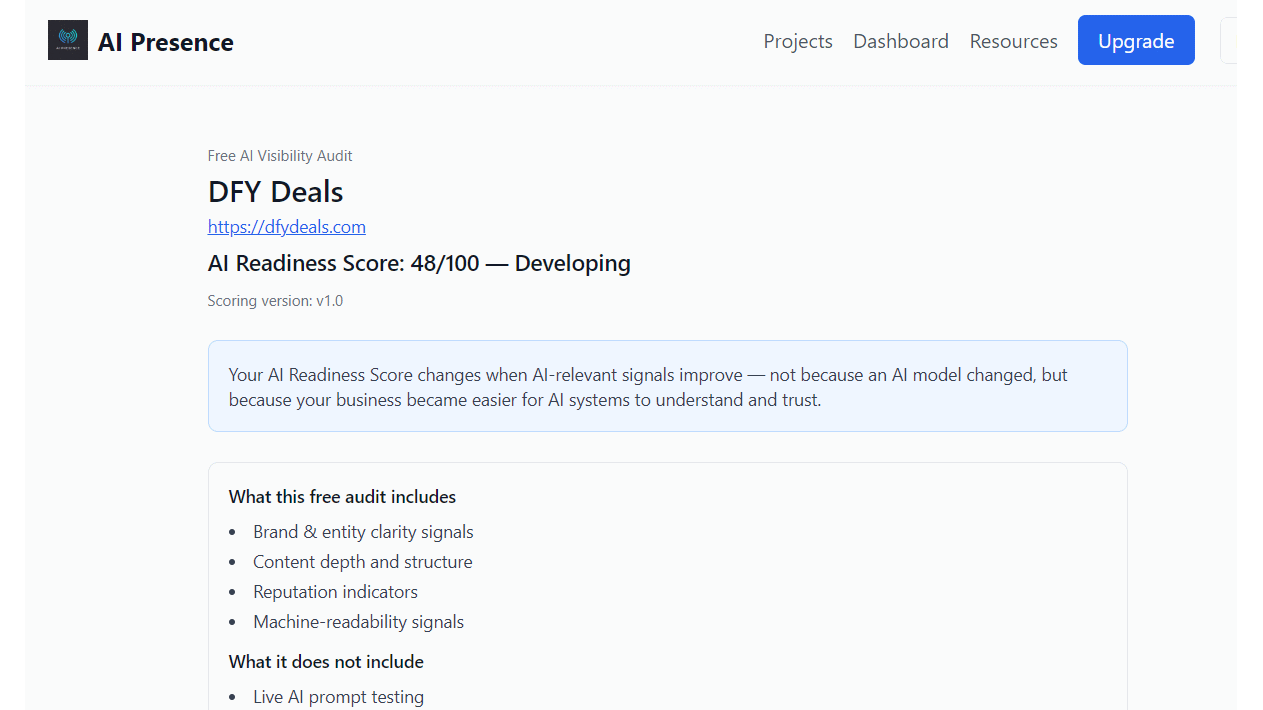The height and width of the screenshot is (710, 1263).
Task: Click the Content depth and structure item
Action: point(363,562)
